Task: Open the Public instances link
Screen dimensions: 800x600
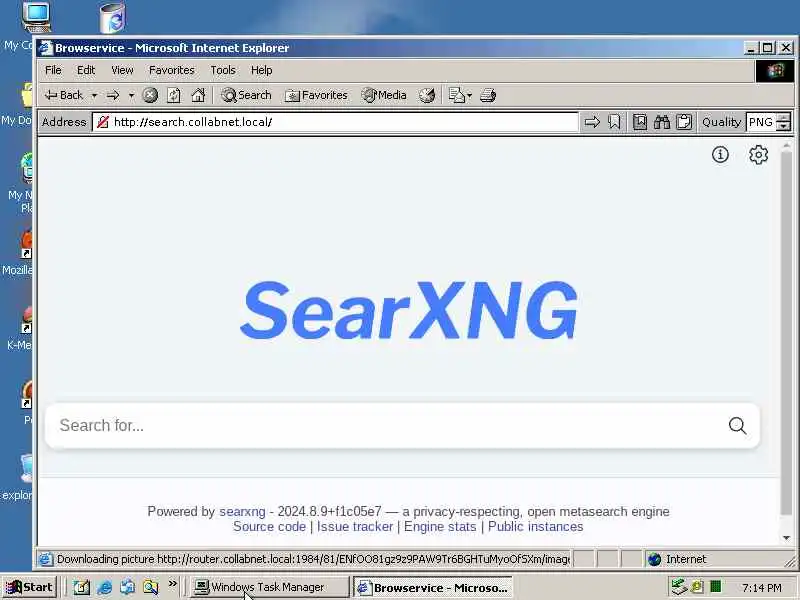Action: click(536, 527)
